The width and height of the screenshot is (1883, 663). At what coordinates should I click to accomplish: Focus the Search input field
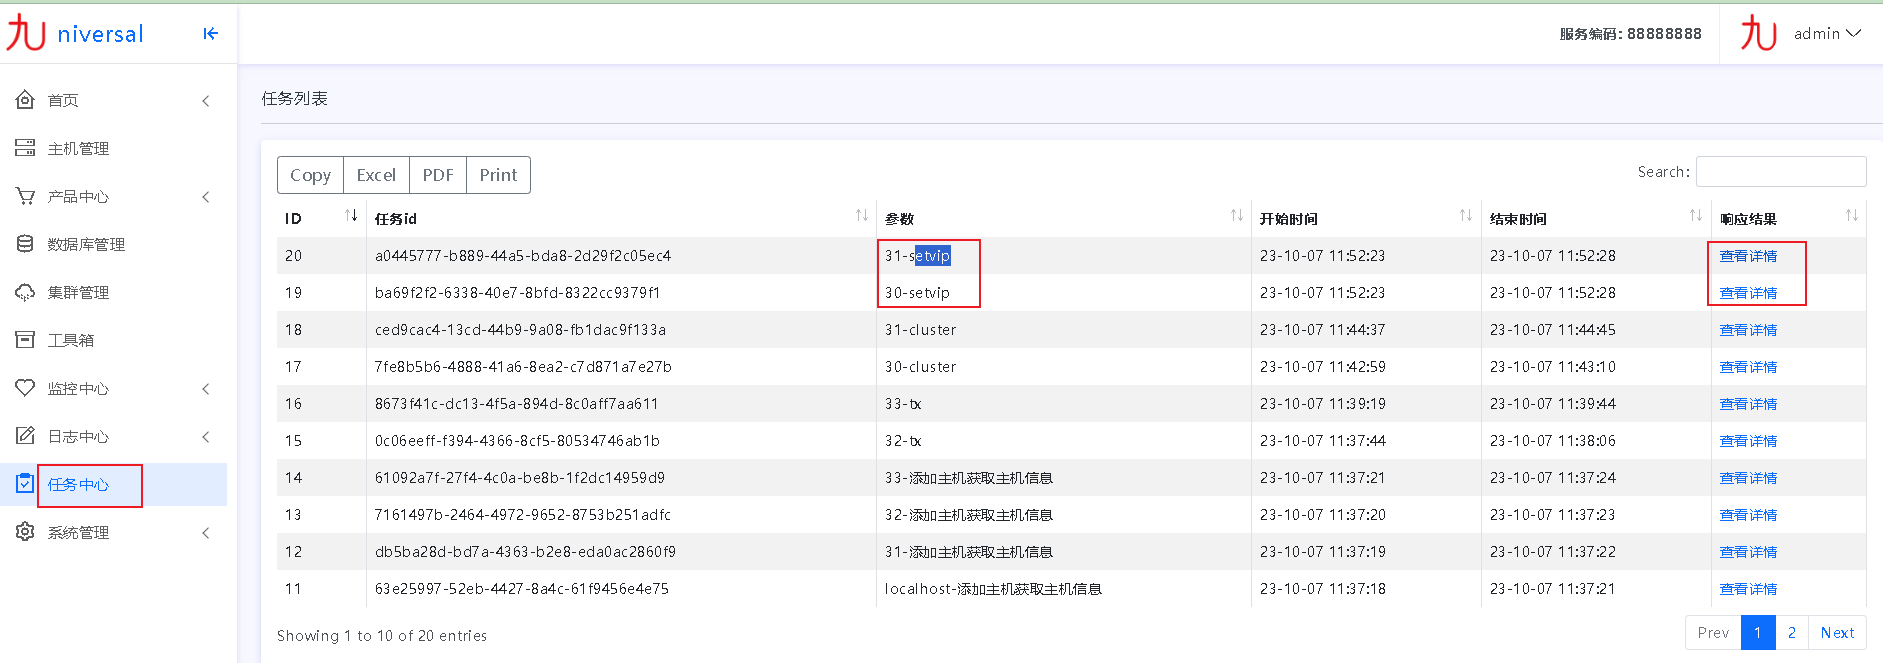[1780, 172]
